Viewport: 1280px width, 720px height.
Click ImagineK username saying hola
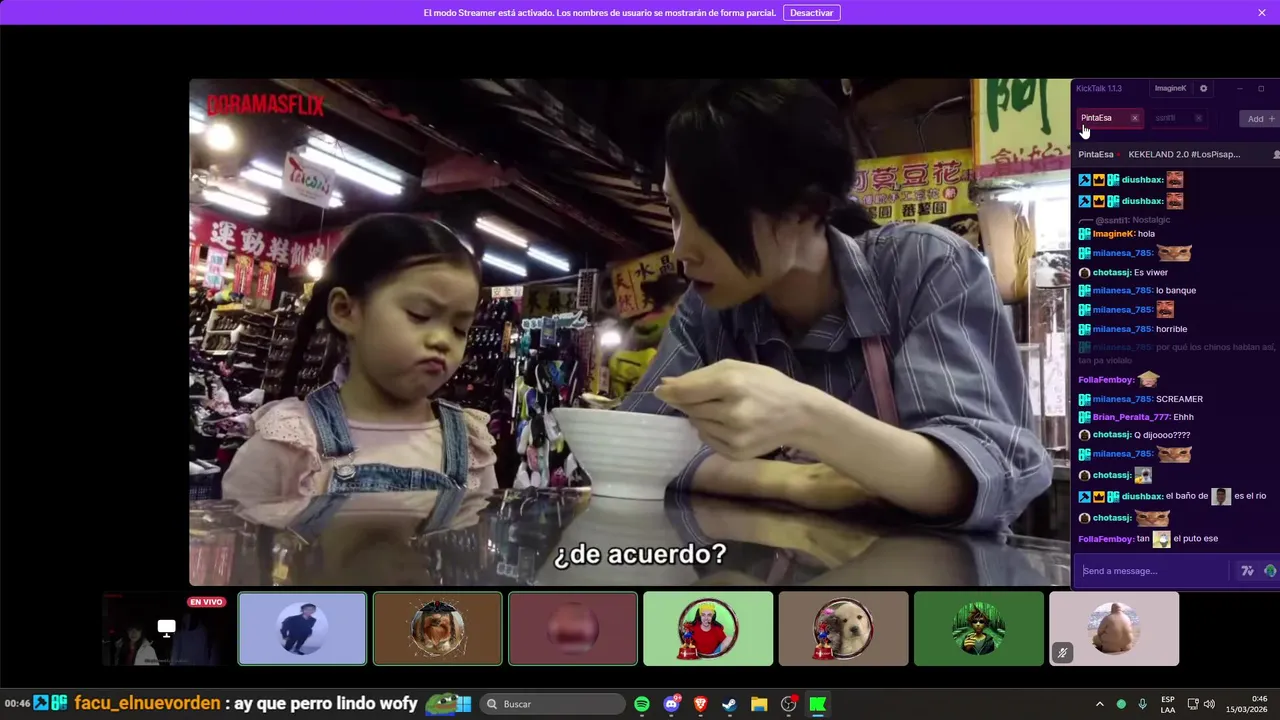(1113, 234)
